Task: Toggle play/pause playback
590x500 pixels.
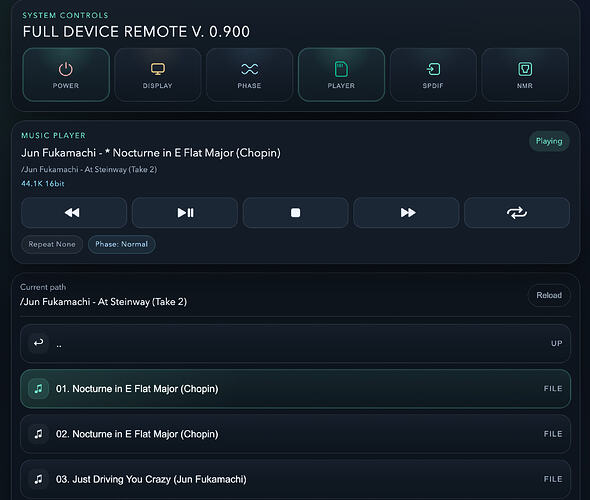Action: tap(185, 213)
